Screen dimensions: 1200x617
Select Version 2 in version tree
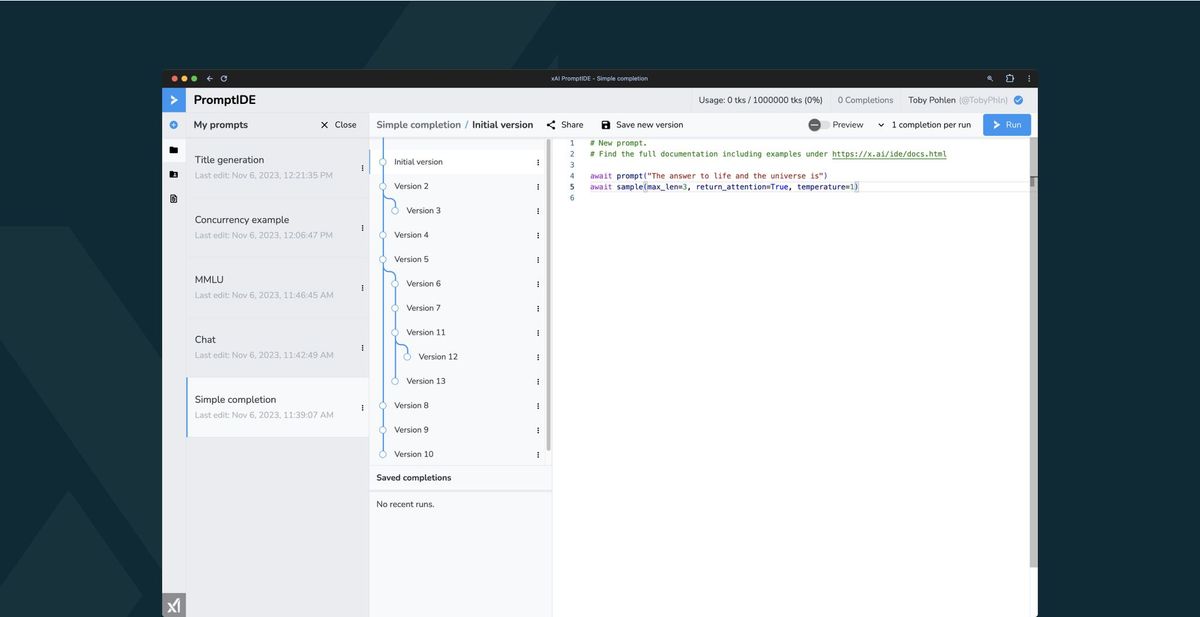[x=411, y=186]
